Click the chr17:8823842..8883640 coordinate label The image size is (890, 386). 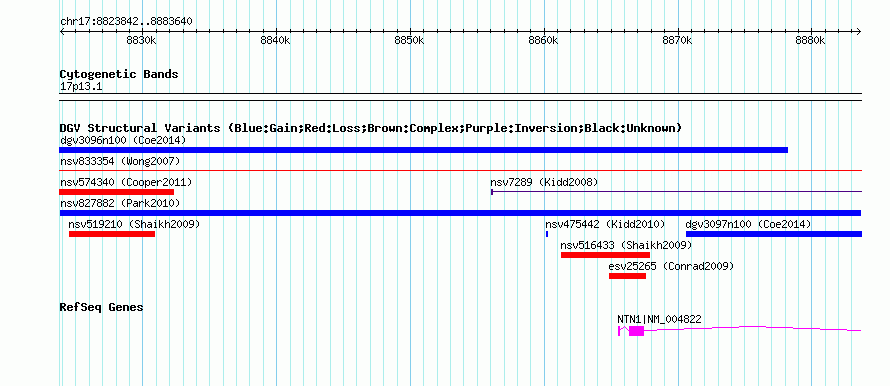(126, 22)
